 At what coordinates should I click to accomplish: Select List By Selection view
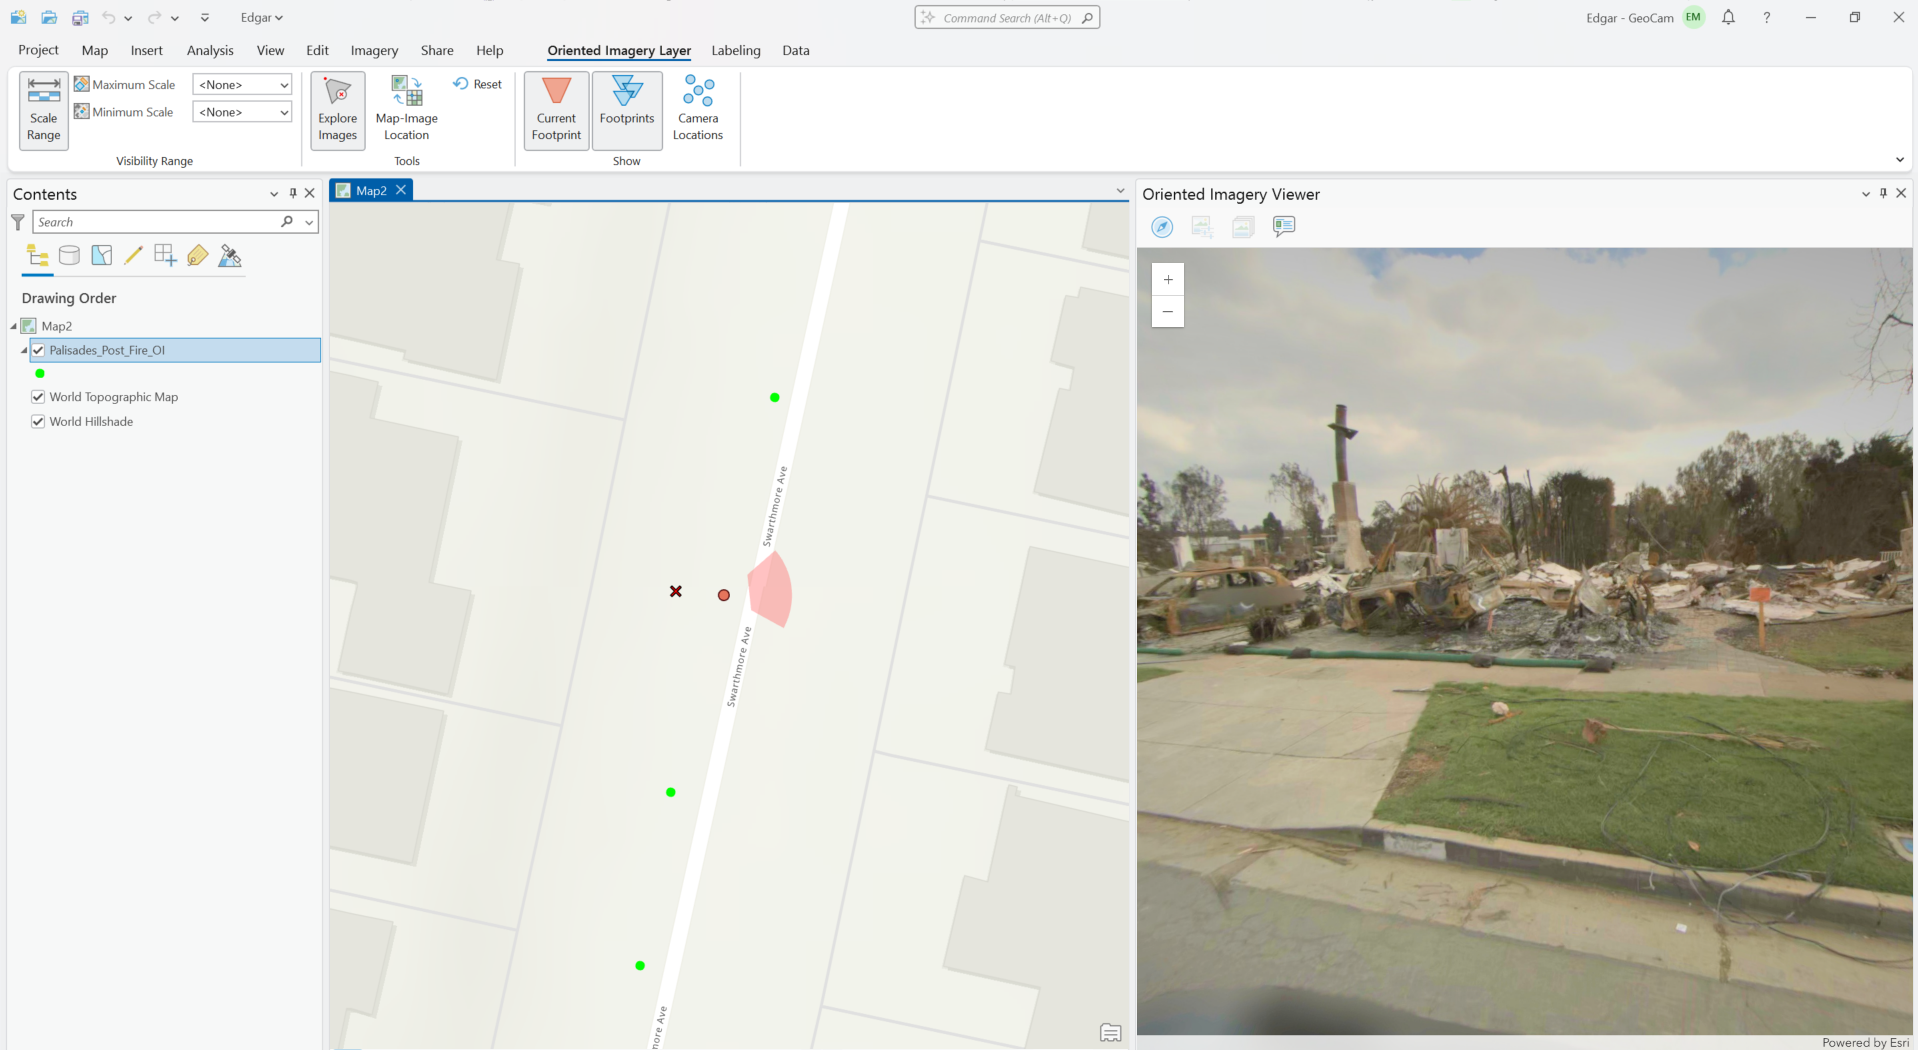(101, 256)
